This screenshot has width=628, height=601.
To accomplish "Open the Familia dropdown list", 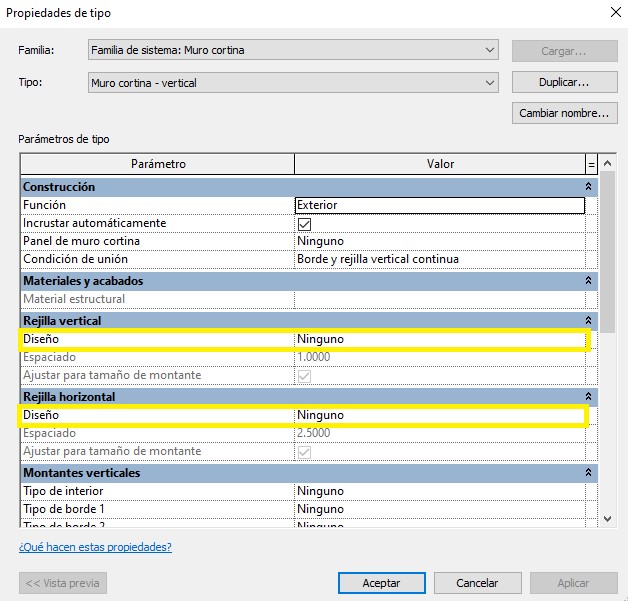I will [489, 50].
